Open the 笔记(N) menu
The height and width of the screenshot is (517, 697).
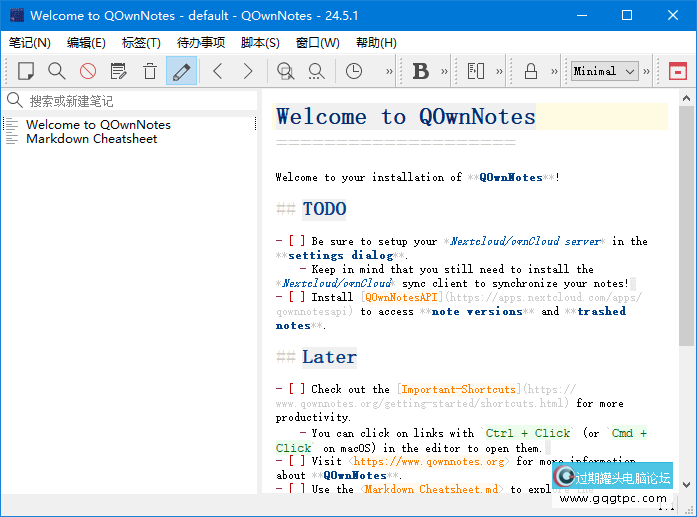tap(30, 43)
